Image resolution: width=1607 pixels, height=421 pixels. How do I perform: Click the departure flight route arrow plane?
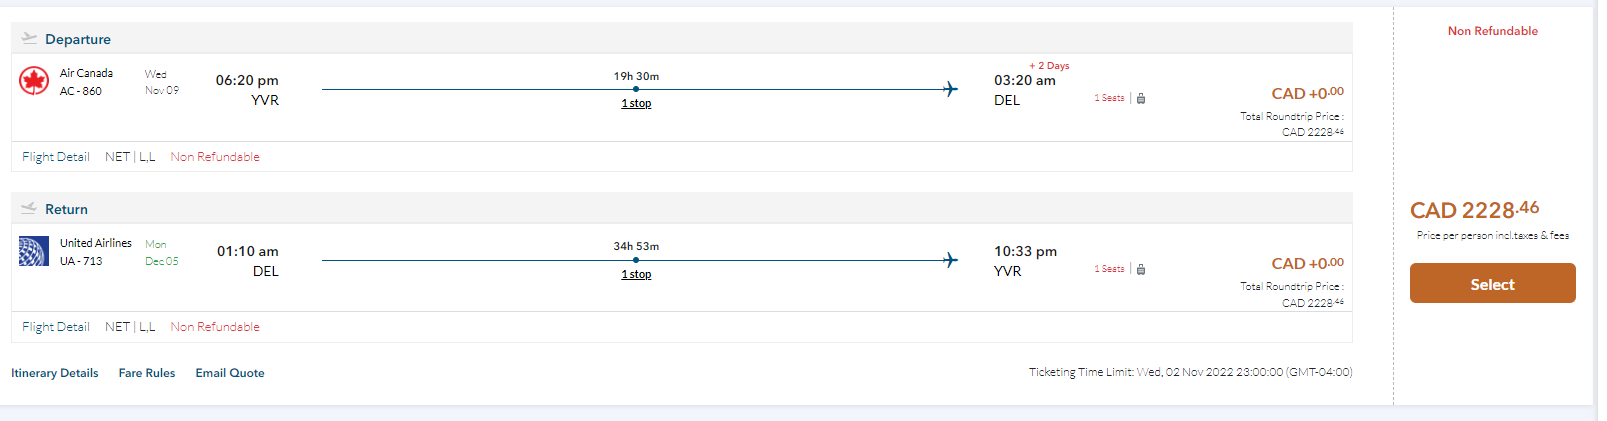pyautogui.click(x=950, y=89)
